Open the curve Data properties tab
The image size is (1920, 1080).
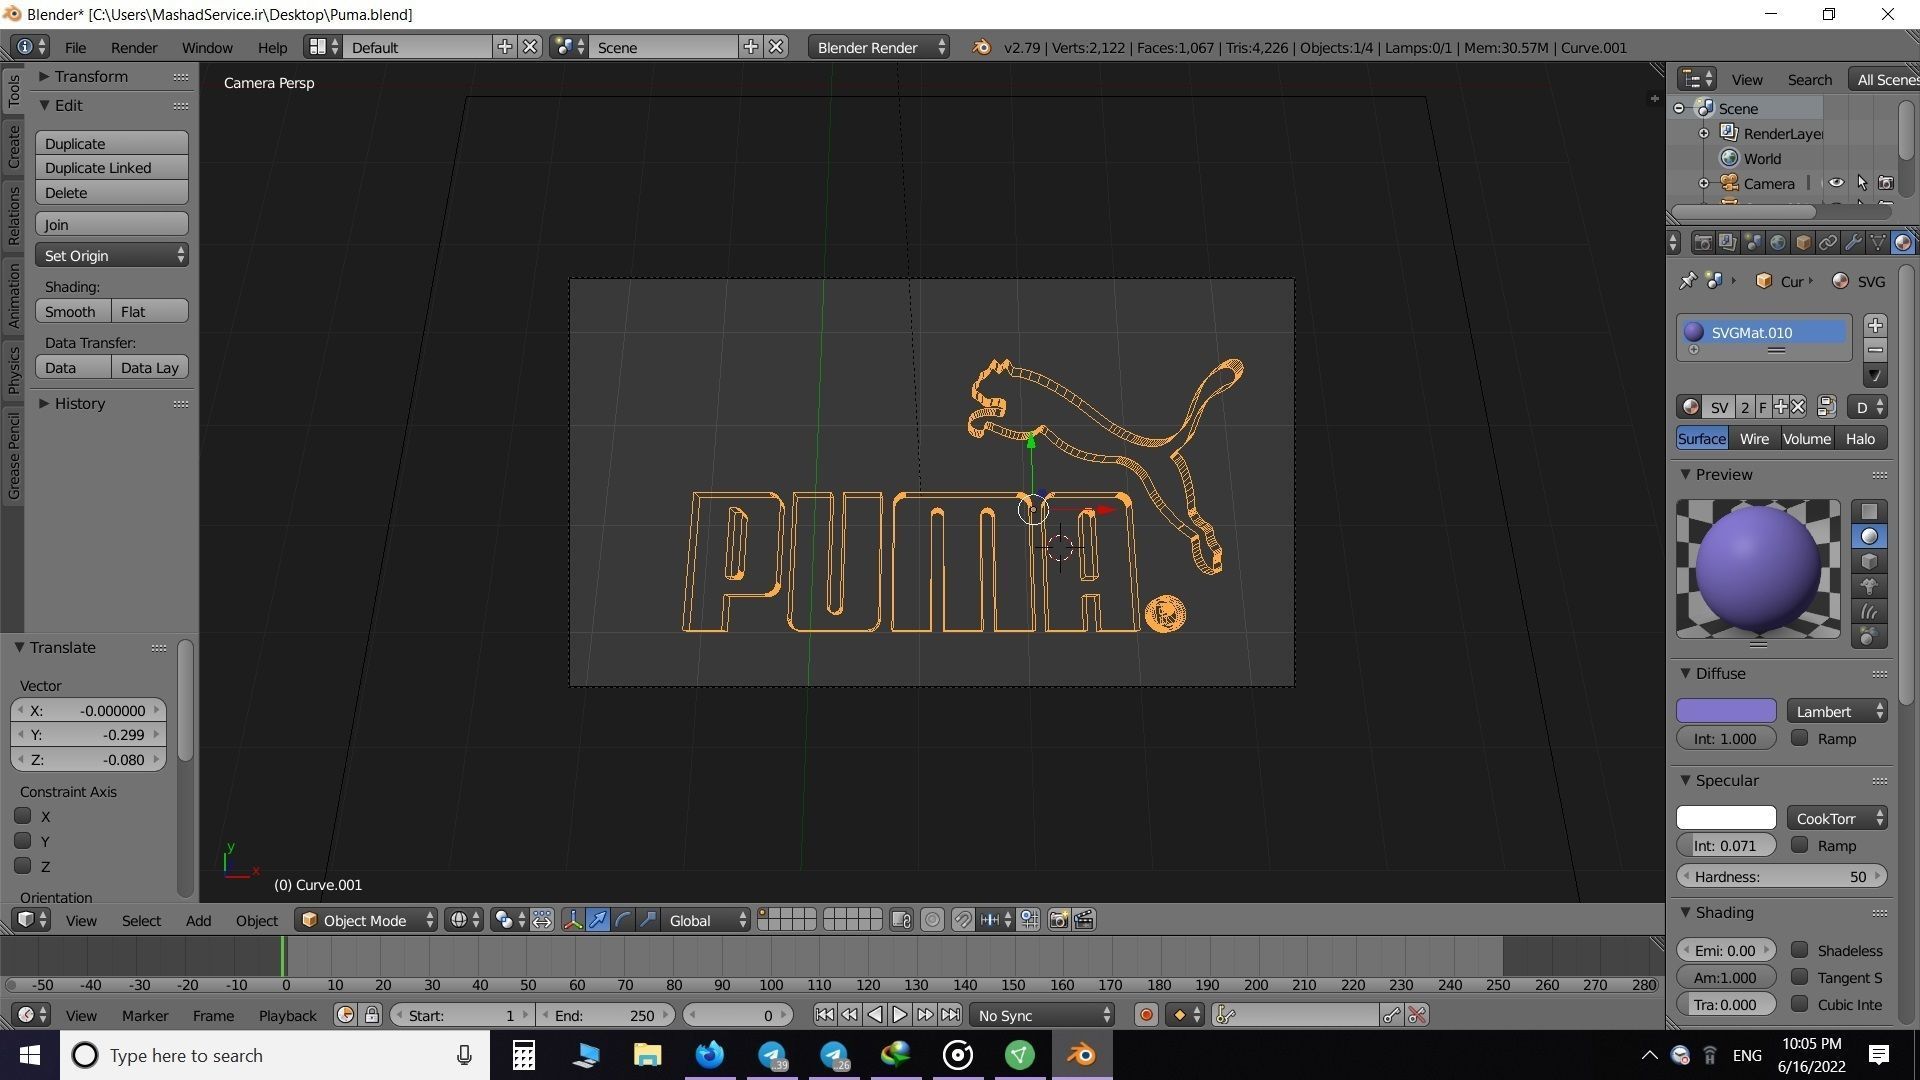click(1878, 243)
